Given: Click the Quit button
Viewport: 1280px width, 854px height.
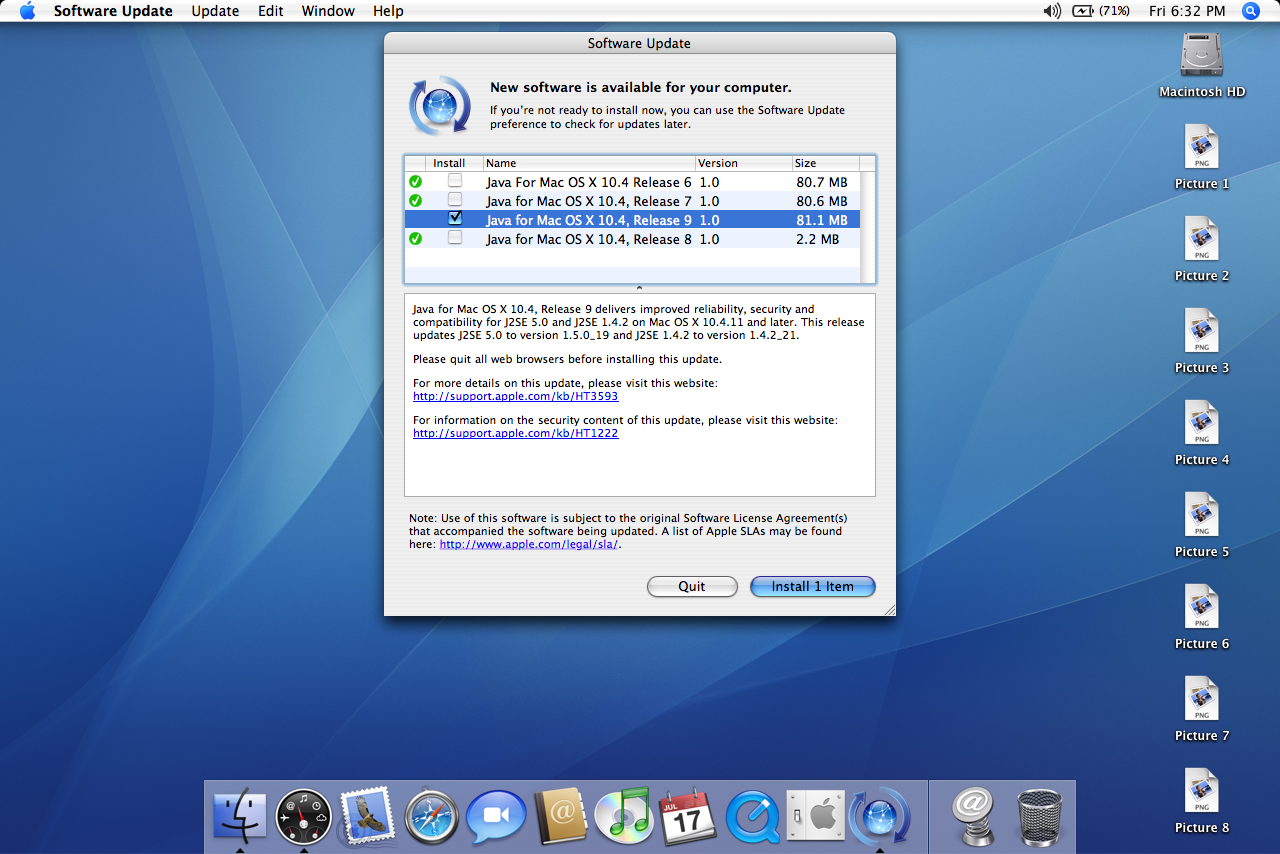Looking at the screenshot, I should (x=692, y=587).
